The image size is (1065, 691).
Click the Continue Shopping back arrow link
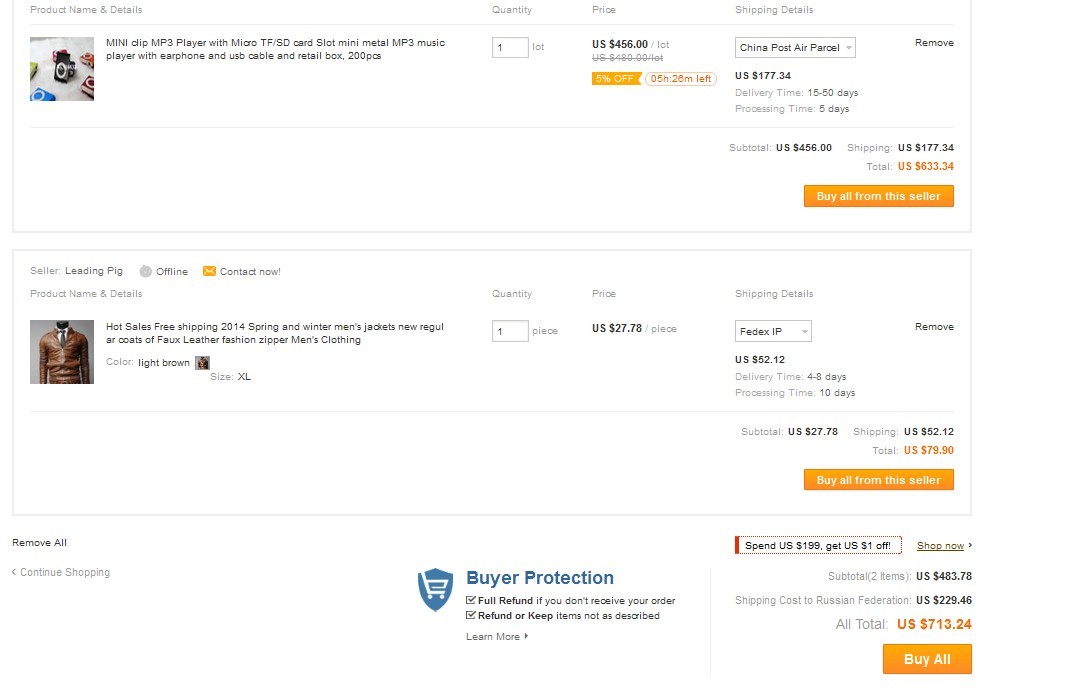tap(61, 573)
